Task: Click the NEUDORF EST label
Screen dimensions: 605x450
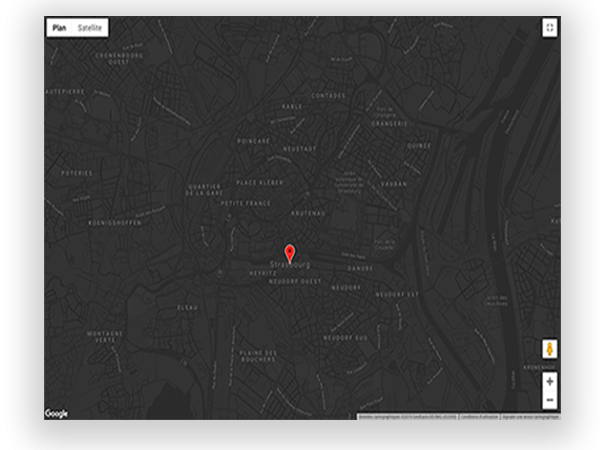Action: pos(397,294)
